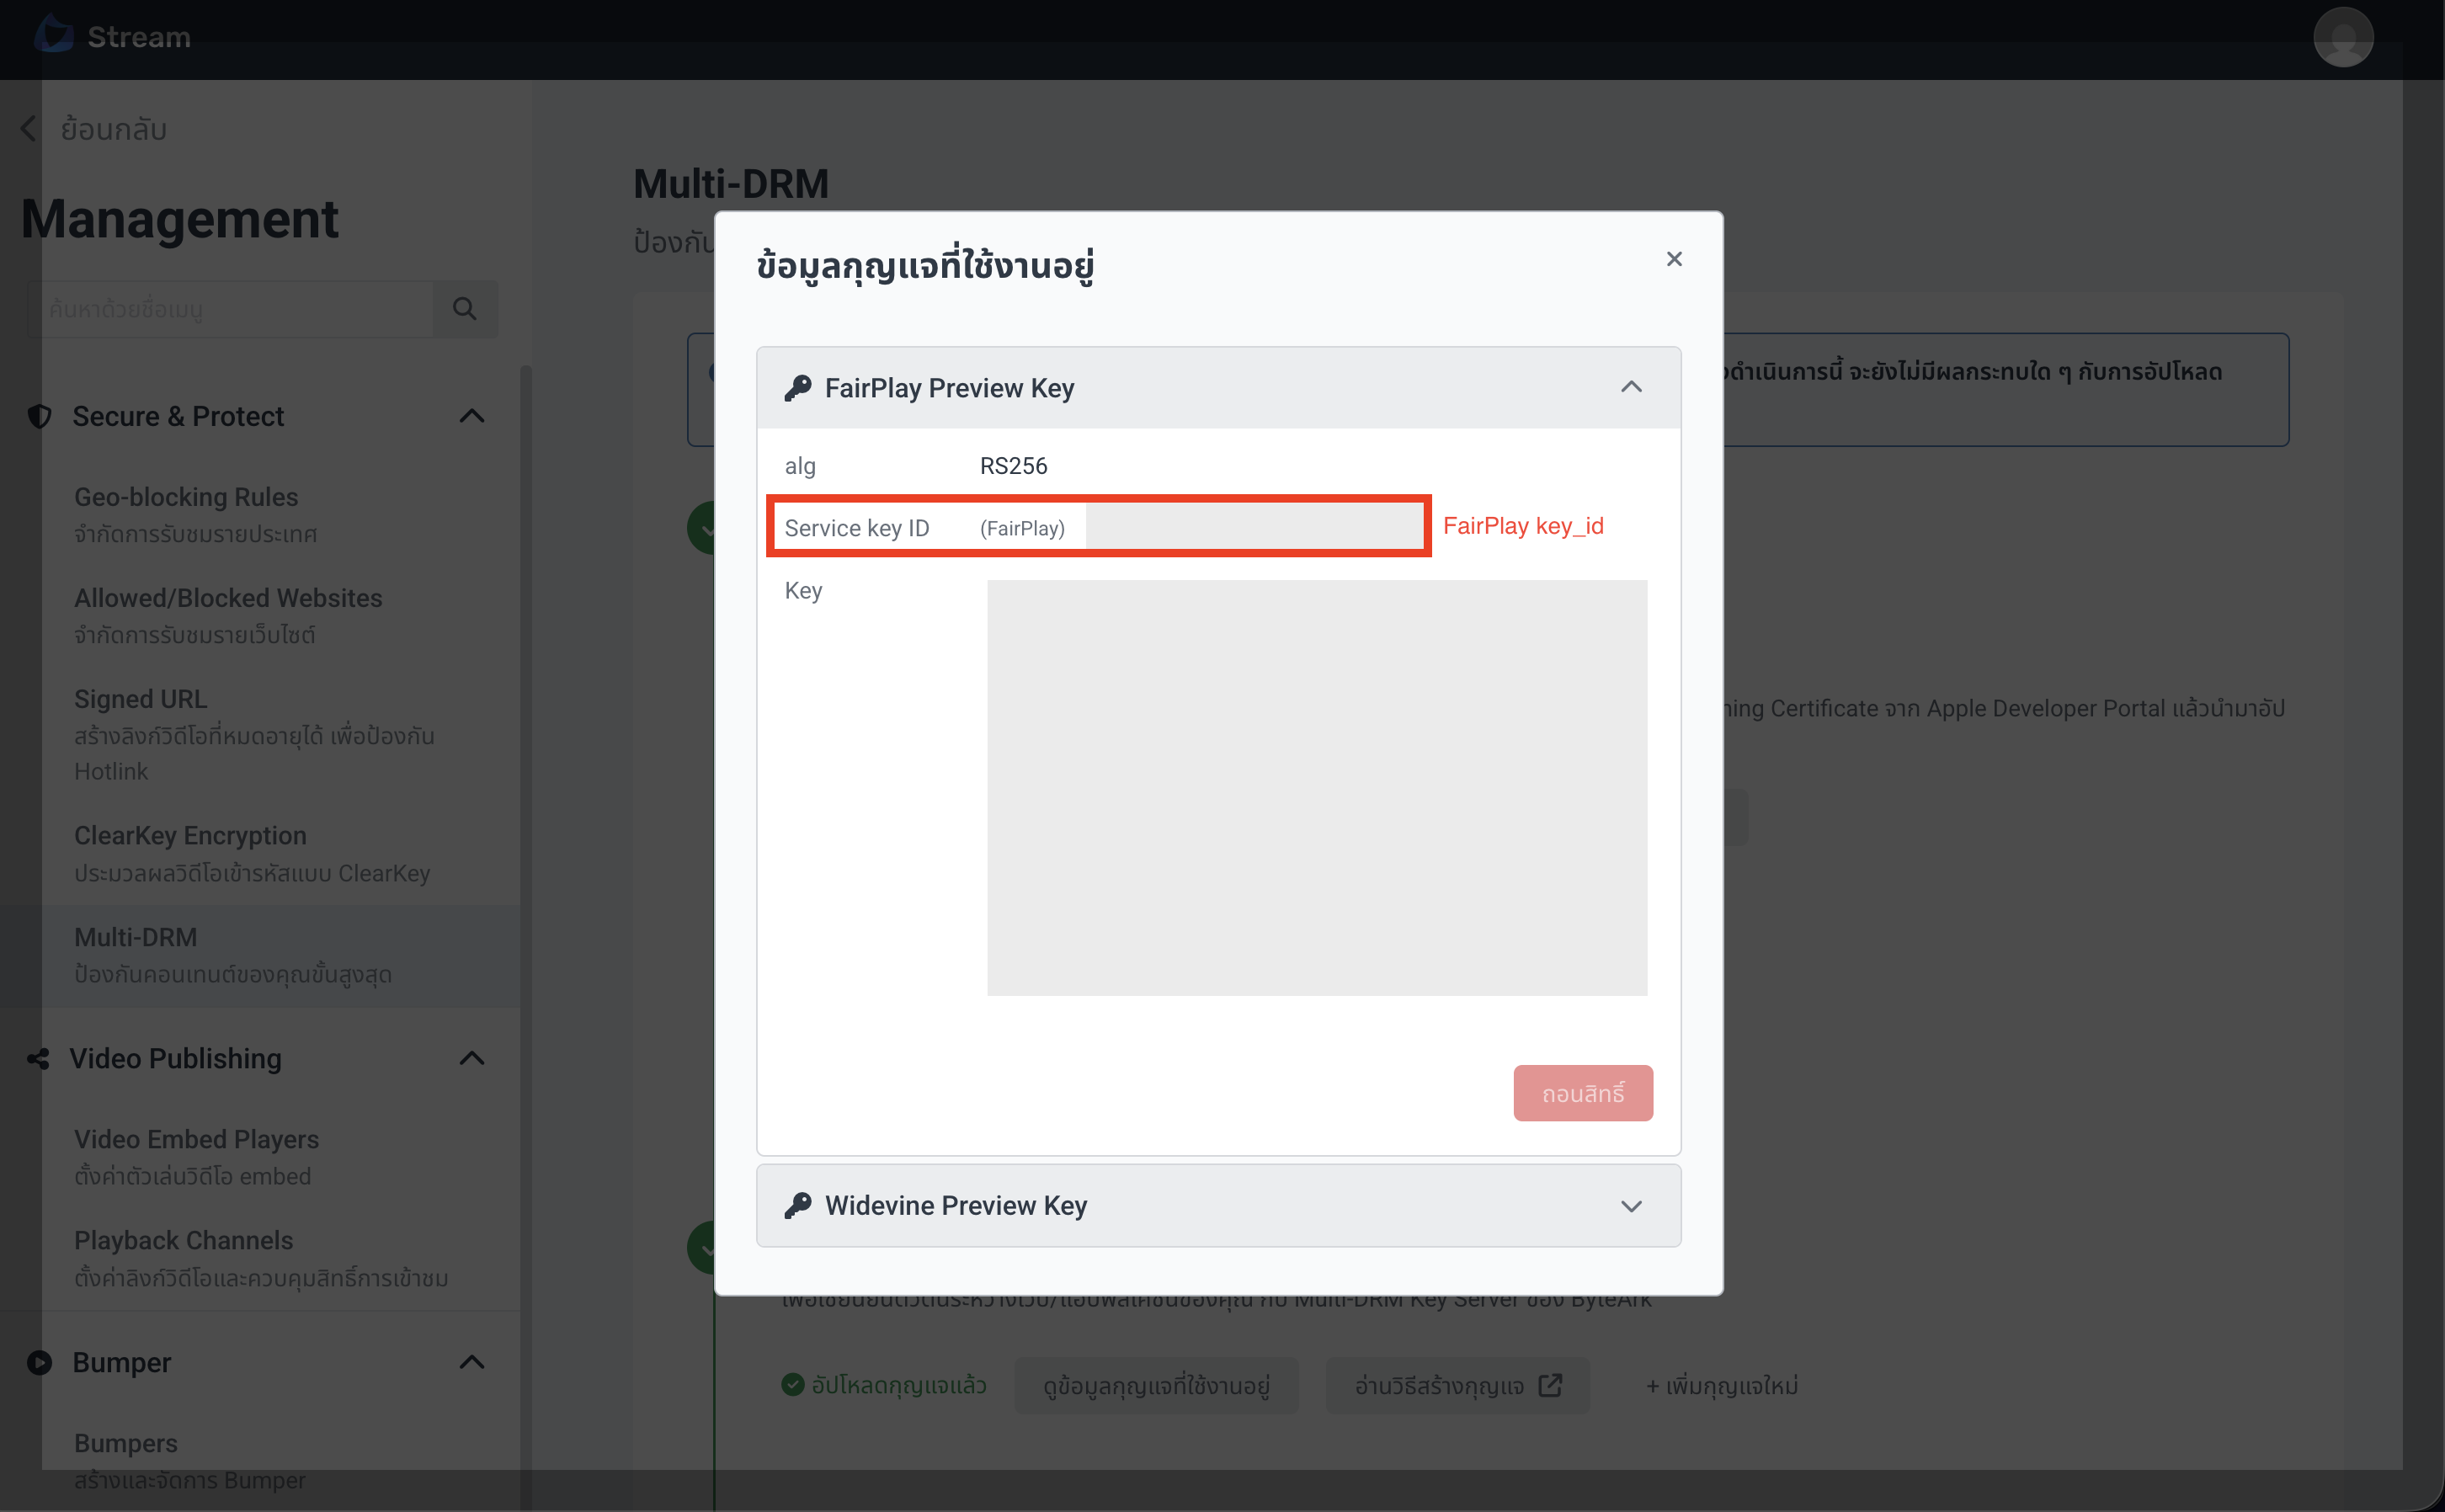The image size is (2445, 1512).
Task: Expand the Widevine Preview Key section
Action: point(1631,1206)
